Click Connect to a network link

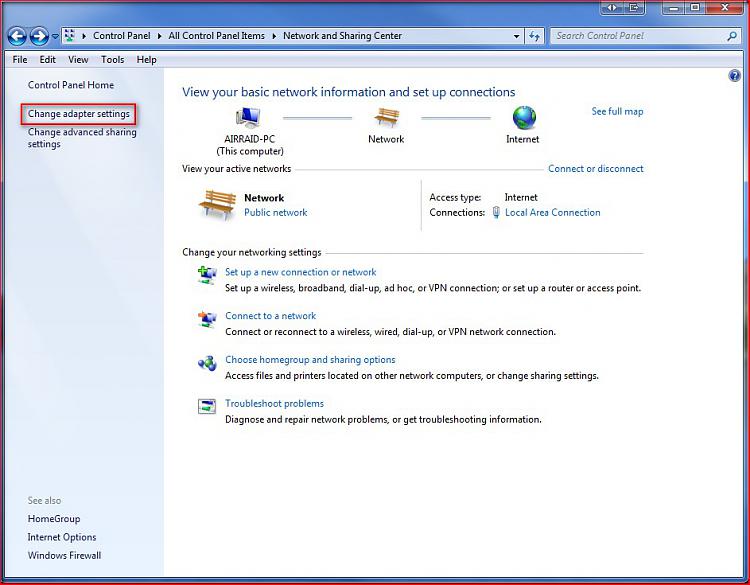pos(270,316)
